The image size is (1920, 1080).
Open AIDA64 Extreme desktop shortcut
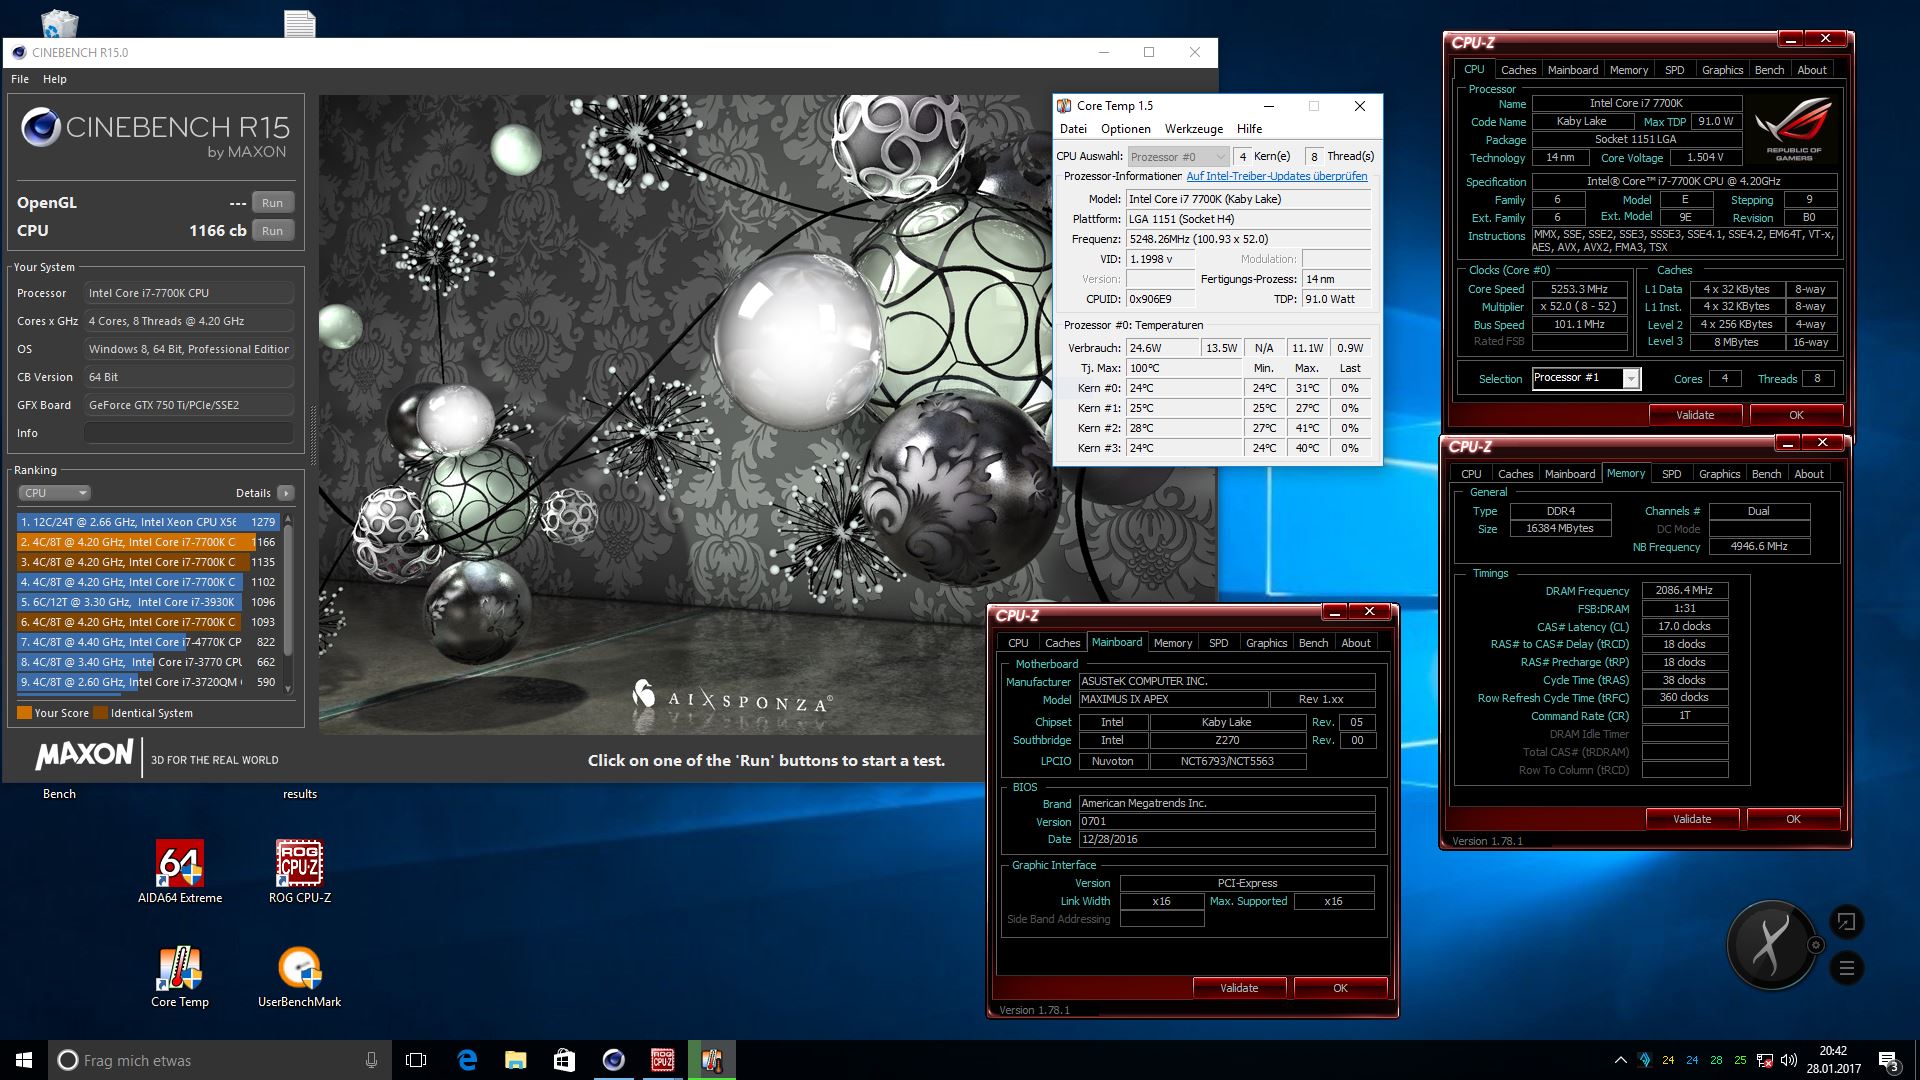click(180, 870)
